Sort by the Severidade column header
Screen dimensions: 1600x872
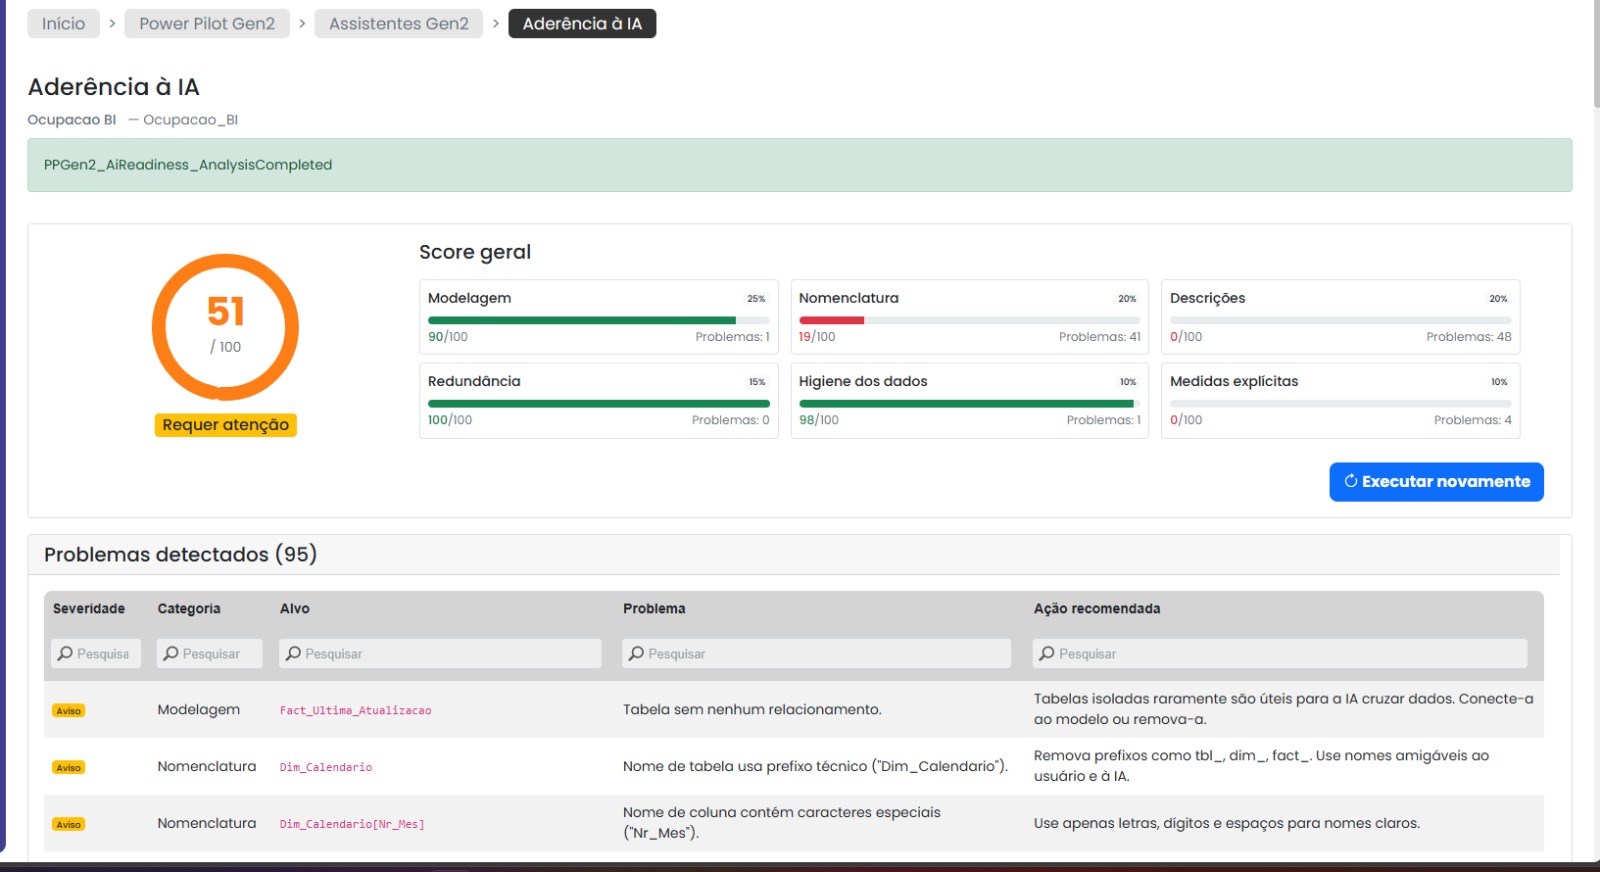point(89,609)
